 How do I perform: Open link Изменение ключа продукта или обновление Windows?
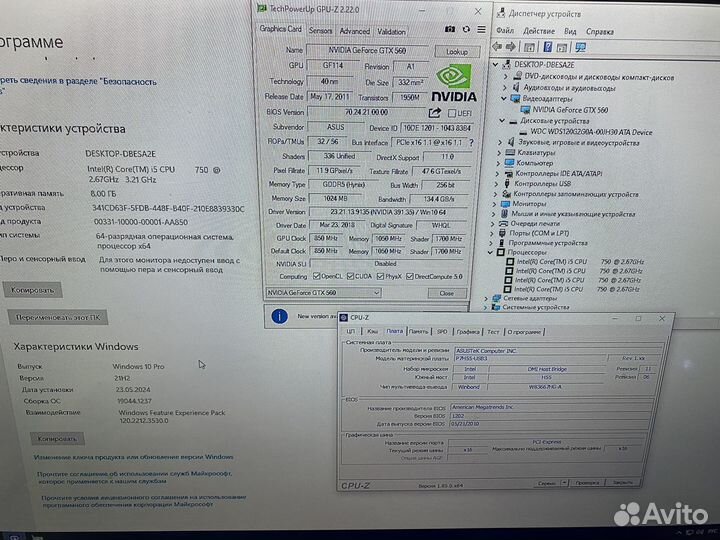[x=133, y=457]
